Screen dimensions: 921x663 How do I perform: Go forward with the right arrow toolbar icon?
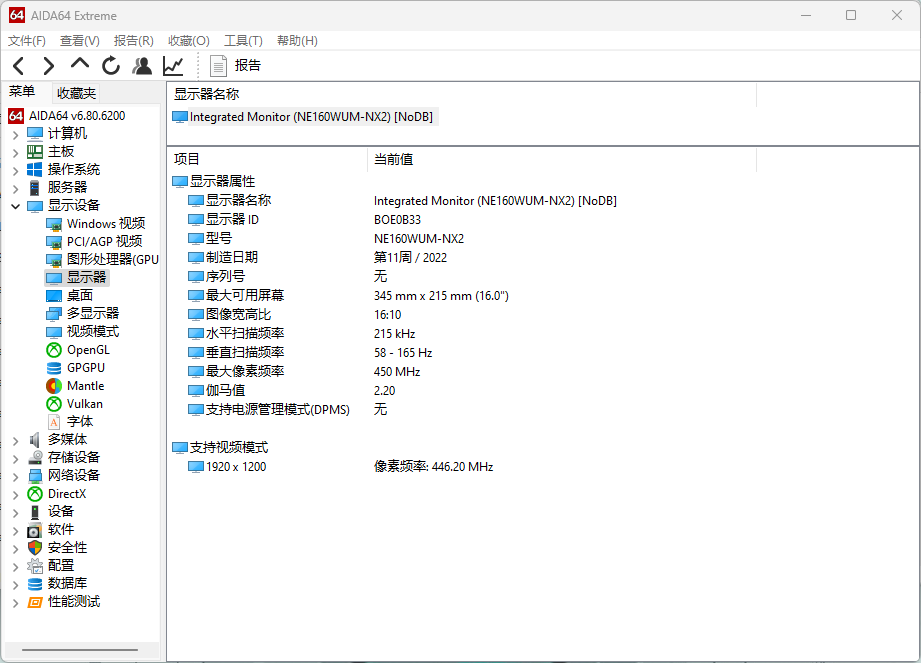(x=49, y=66)
